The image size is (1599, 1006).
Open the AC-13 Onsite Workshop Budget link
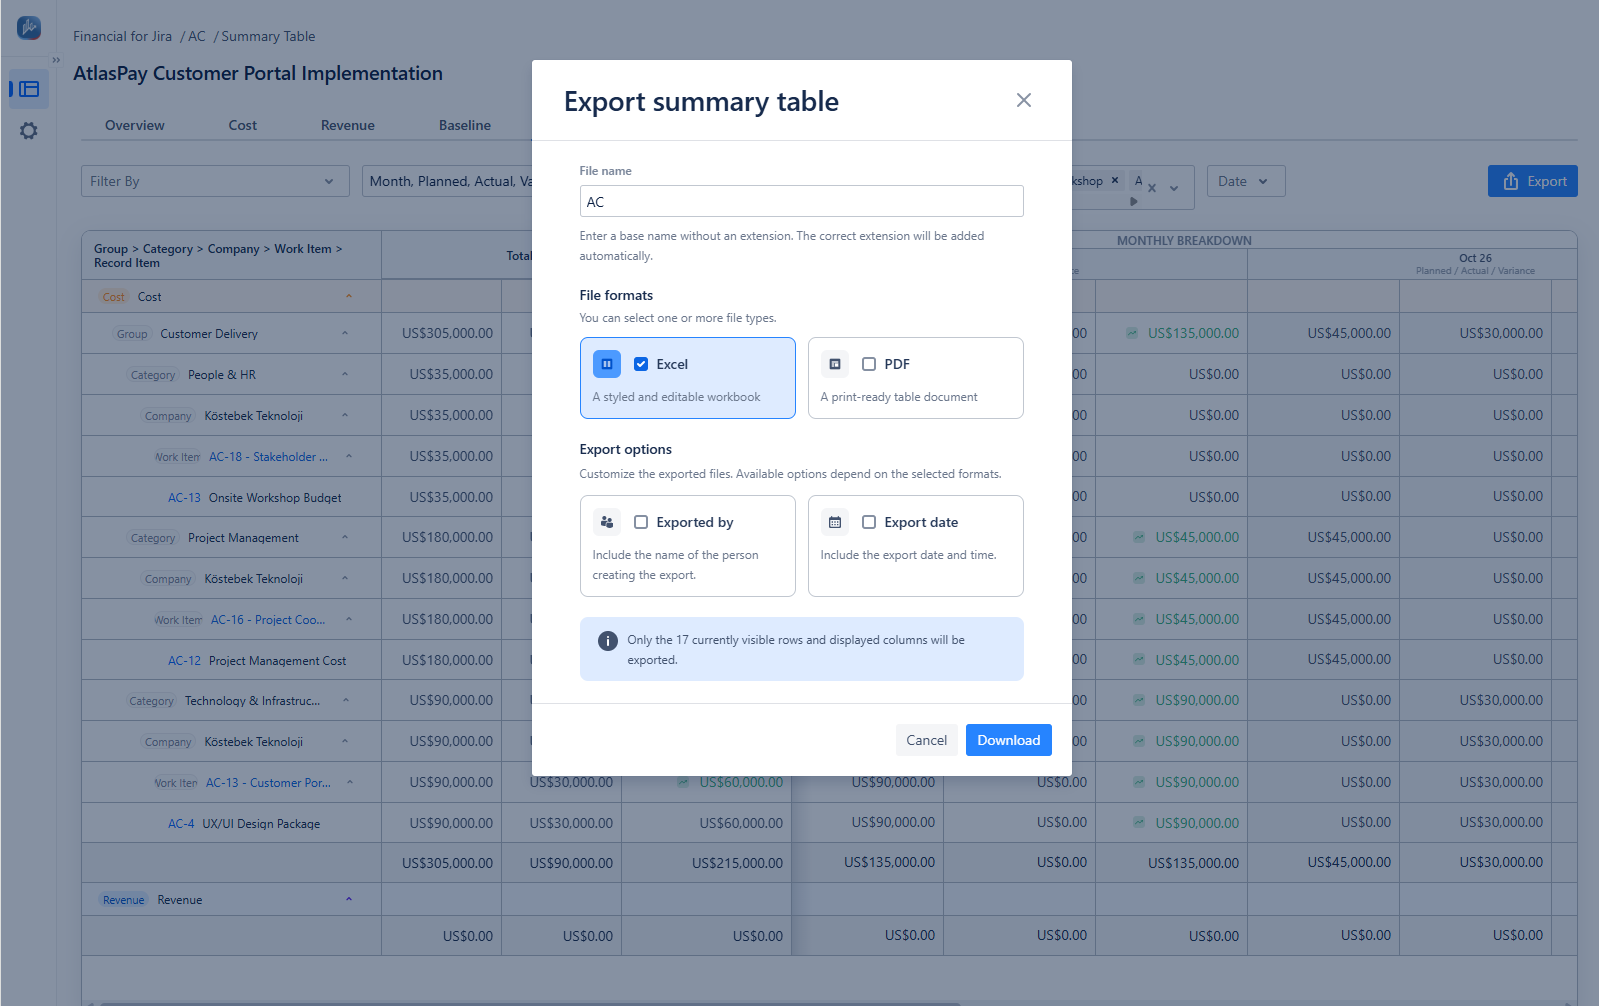coord(185,498)
